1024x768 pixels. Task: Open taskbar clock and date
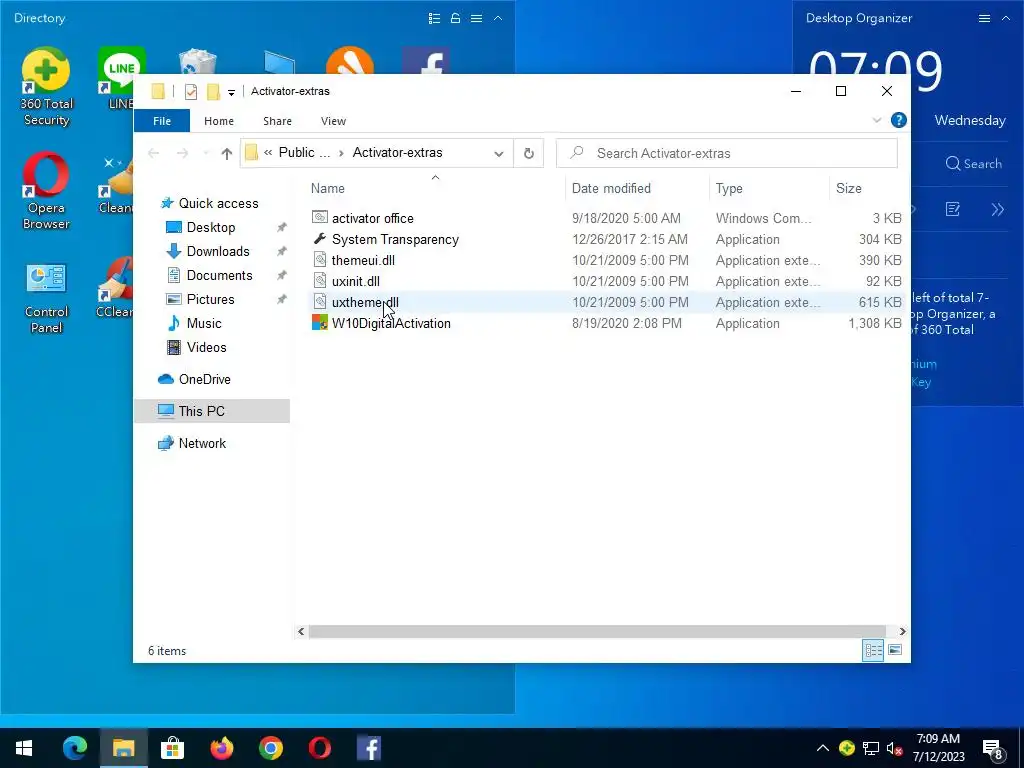(938, 748)
